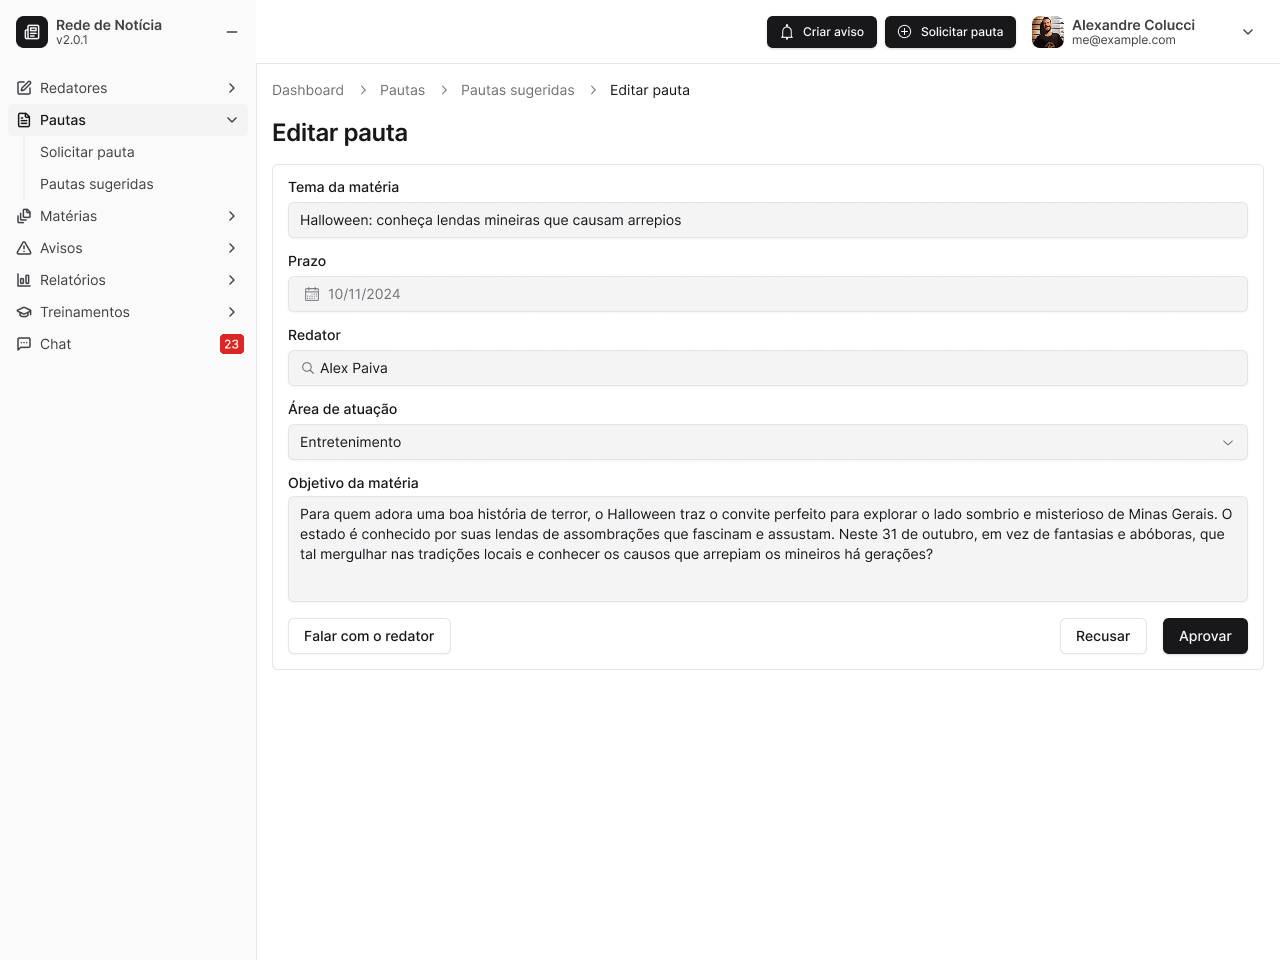The width and height of the screenshot is (1280, 960).
Task: Select the Pautas document icon in sidebar
Action: (x=24, y=120)
